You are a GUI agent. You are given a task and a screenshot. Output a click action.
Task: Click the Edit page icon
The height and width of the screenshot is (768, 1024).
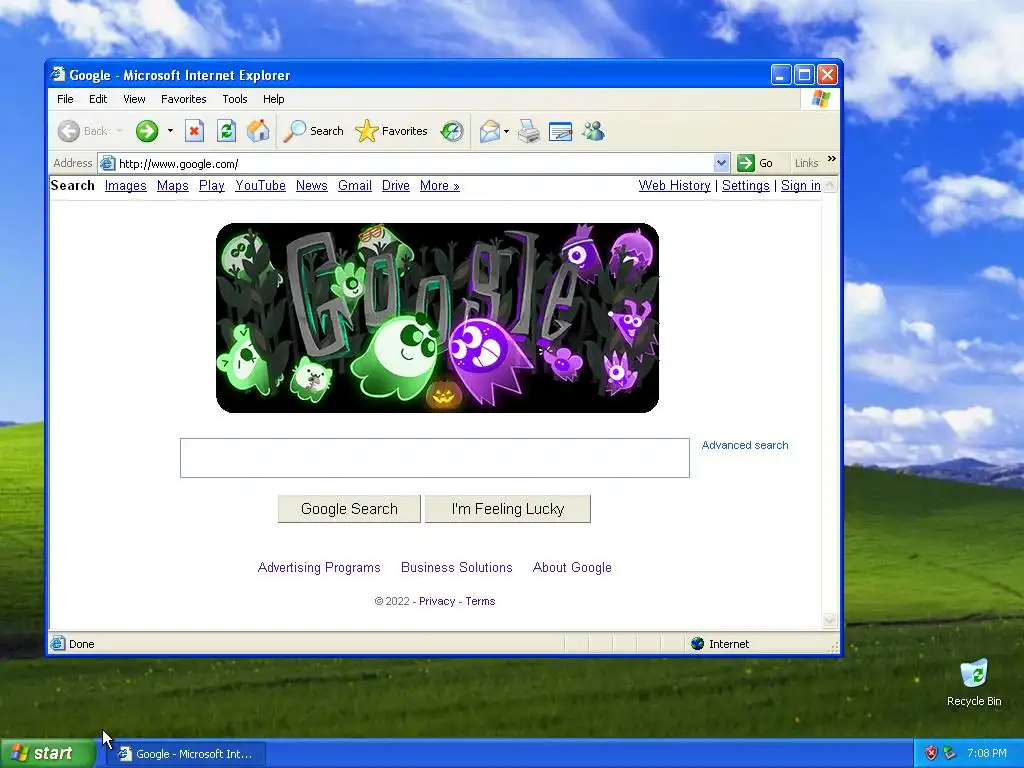(560, 131)
